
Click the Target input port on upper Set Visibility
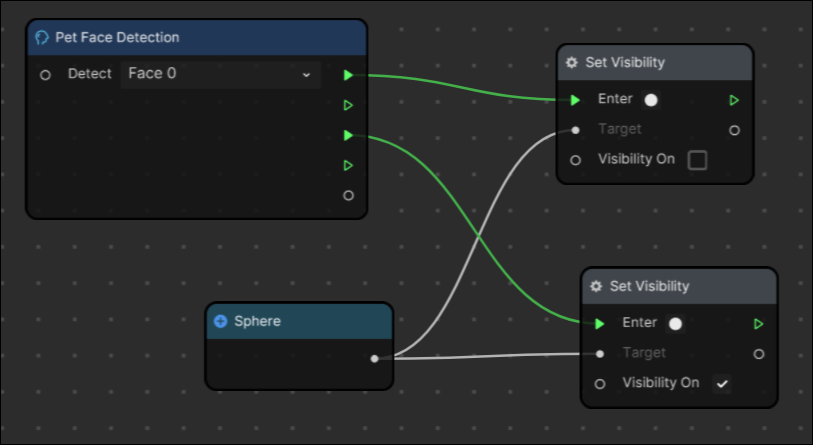tap(575, 130)
